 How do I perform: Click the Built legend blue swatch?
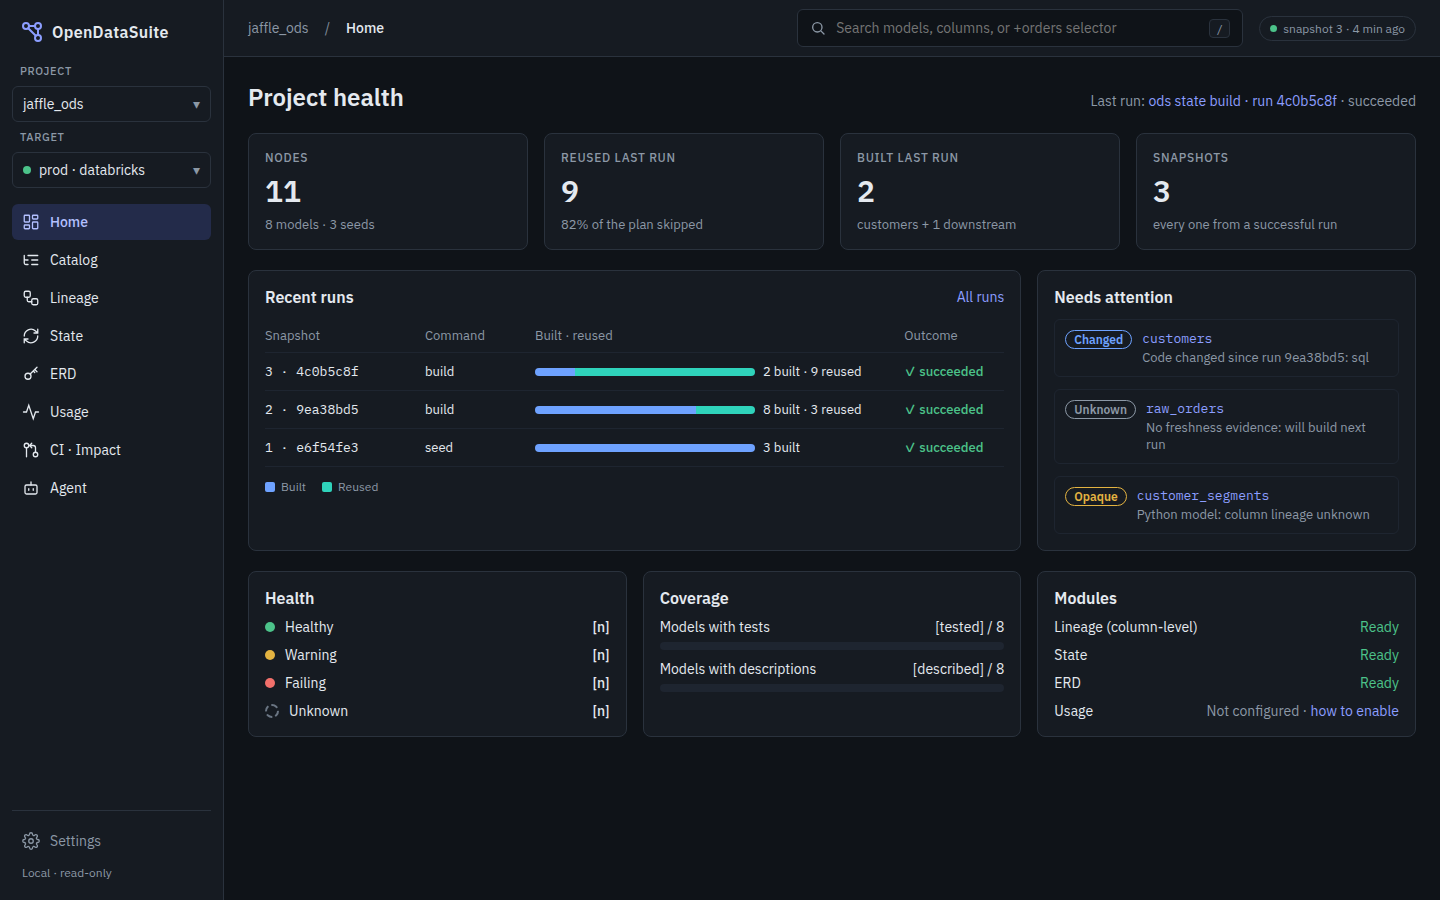click(x=270, y=487)
